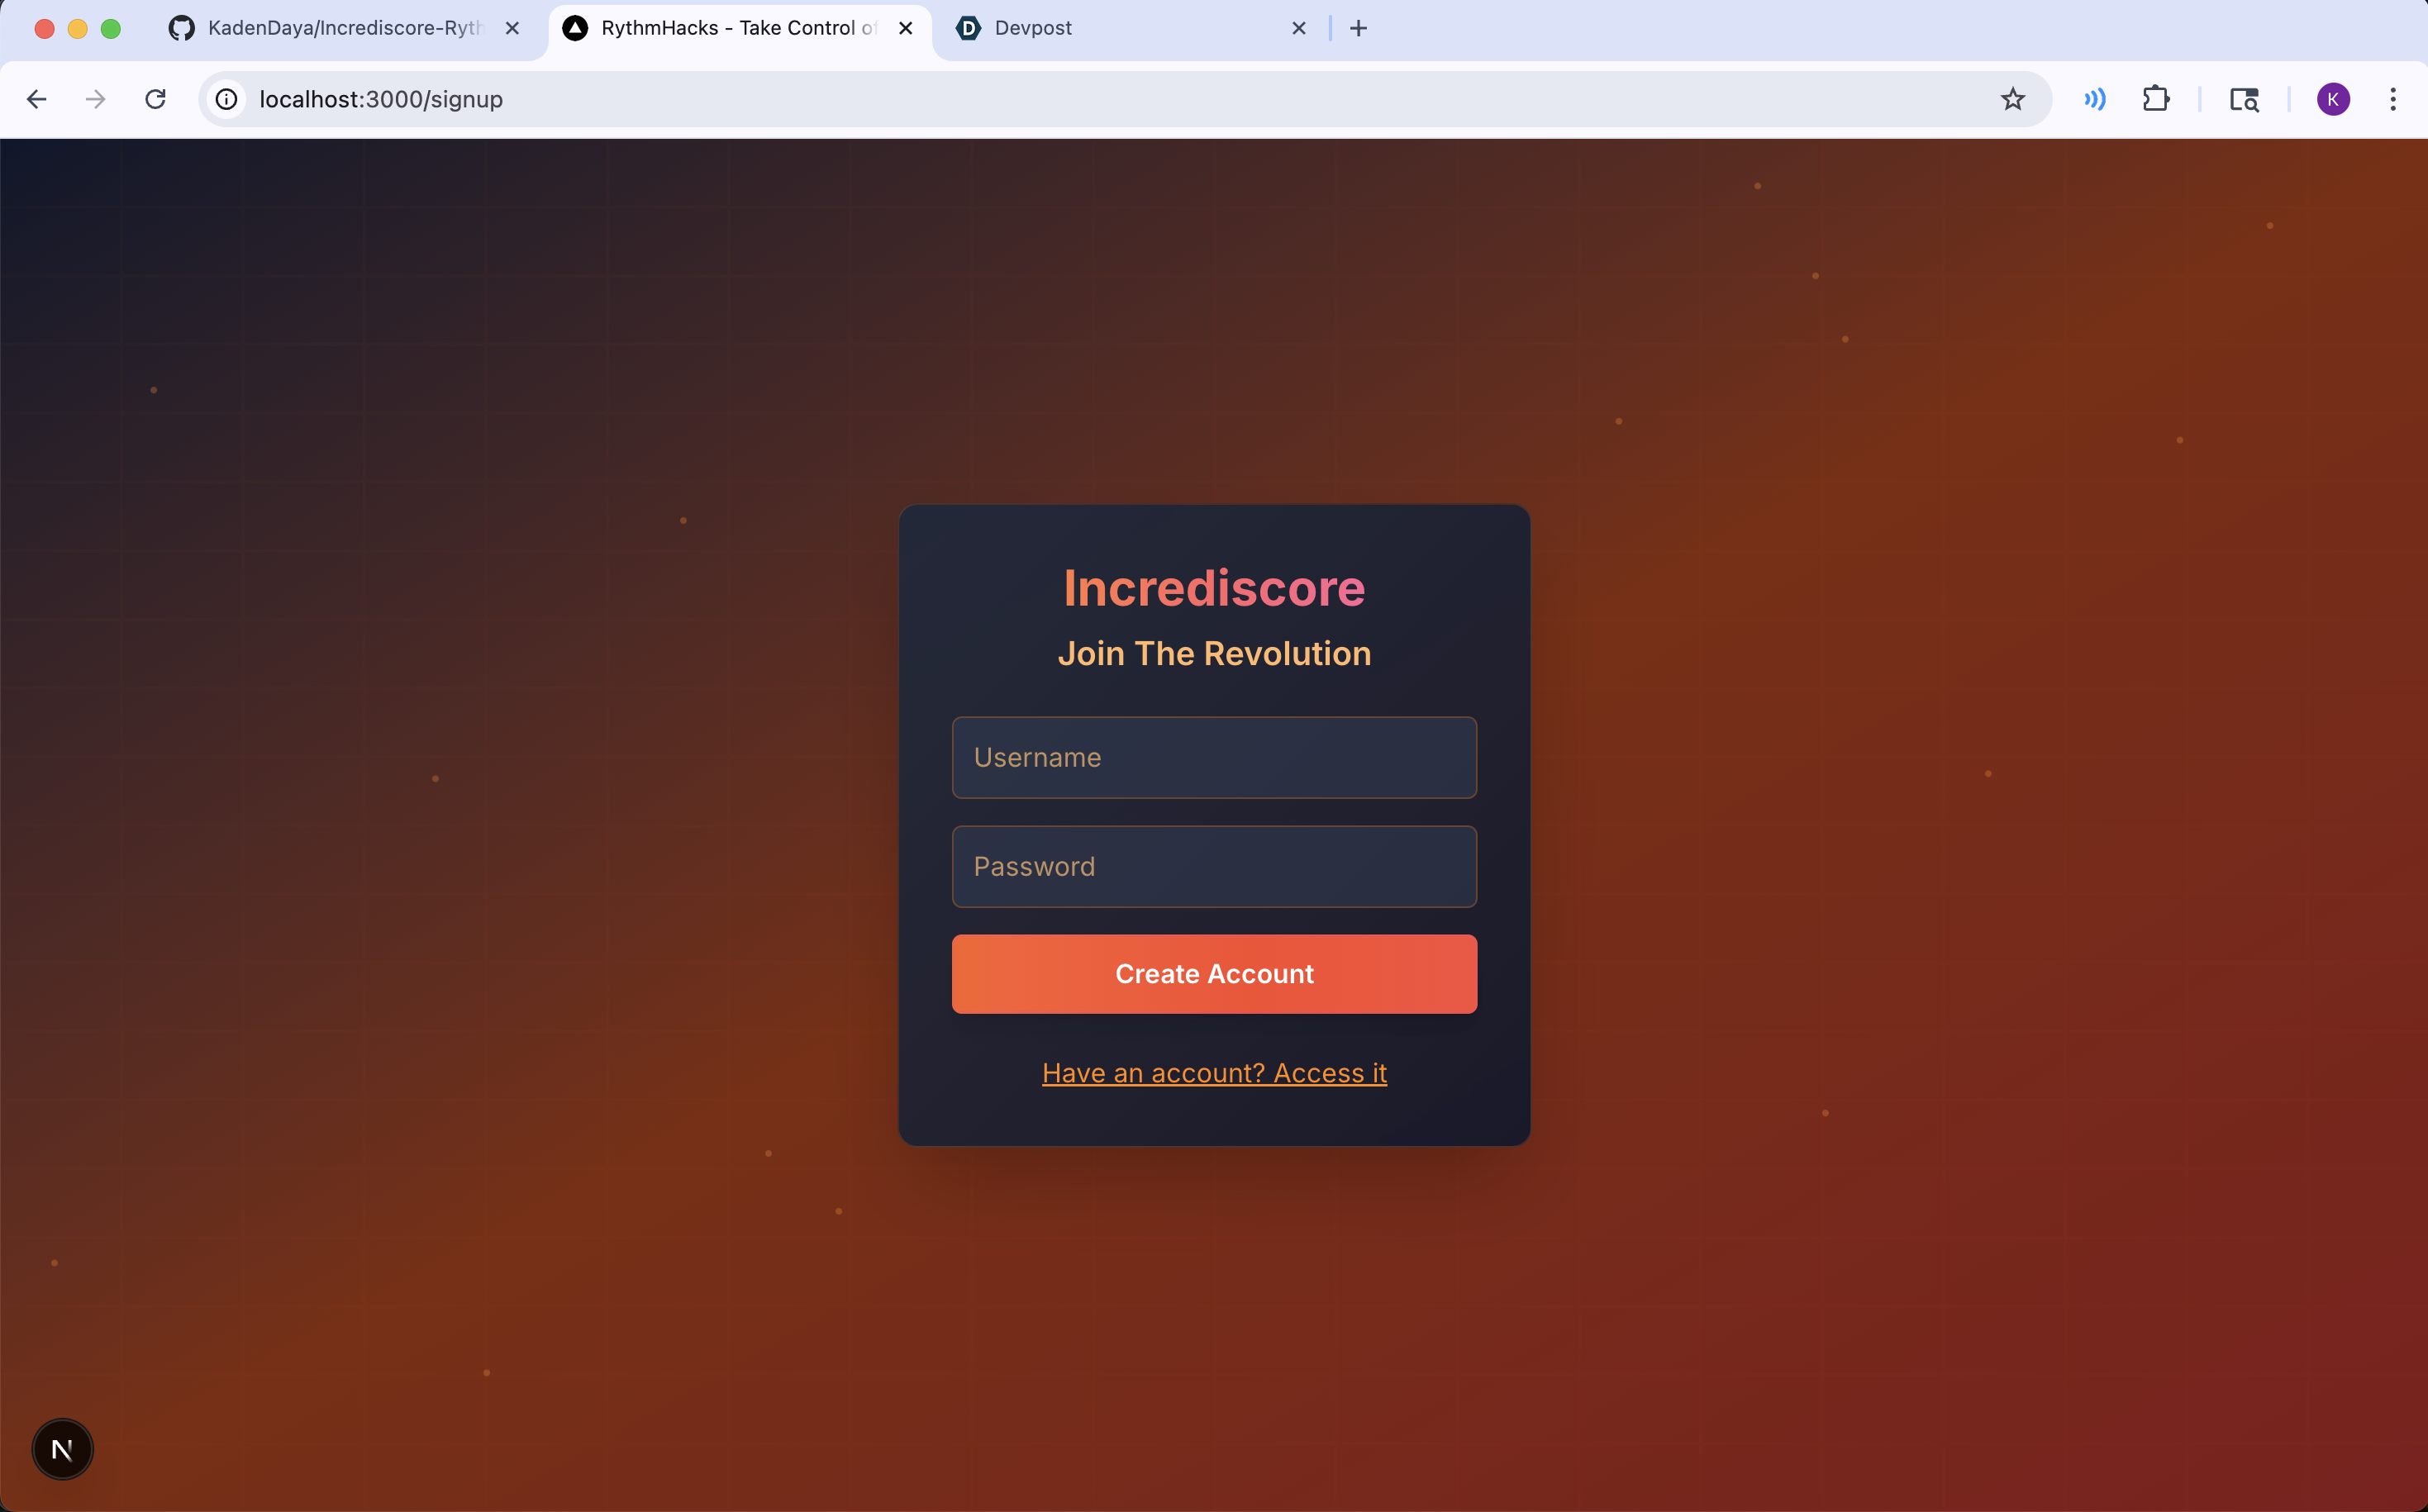Click the blue media control icon
The image size is (2428, 1512).
tap(2094, 99)
